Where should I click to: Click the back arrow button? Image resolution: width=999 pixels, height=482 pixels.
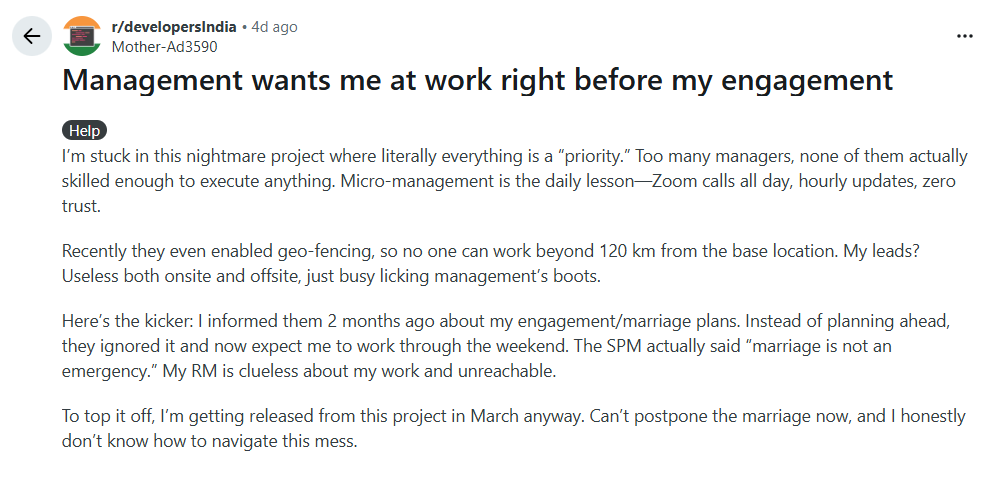(32, 37)
